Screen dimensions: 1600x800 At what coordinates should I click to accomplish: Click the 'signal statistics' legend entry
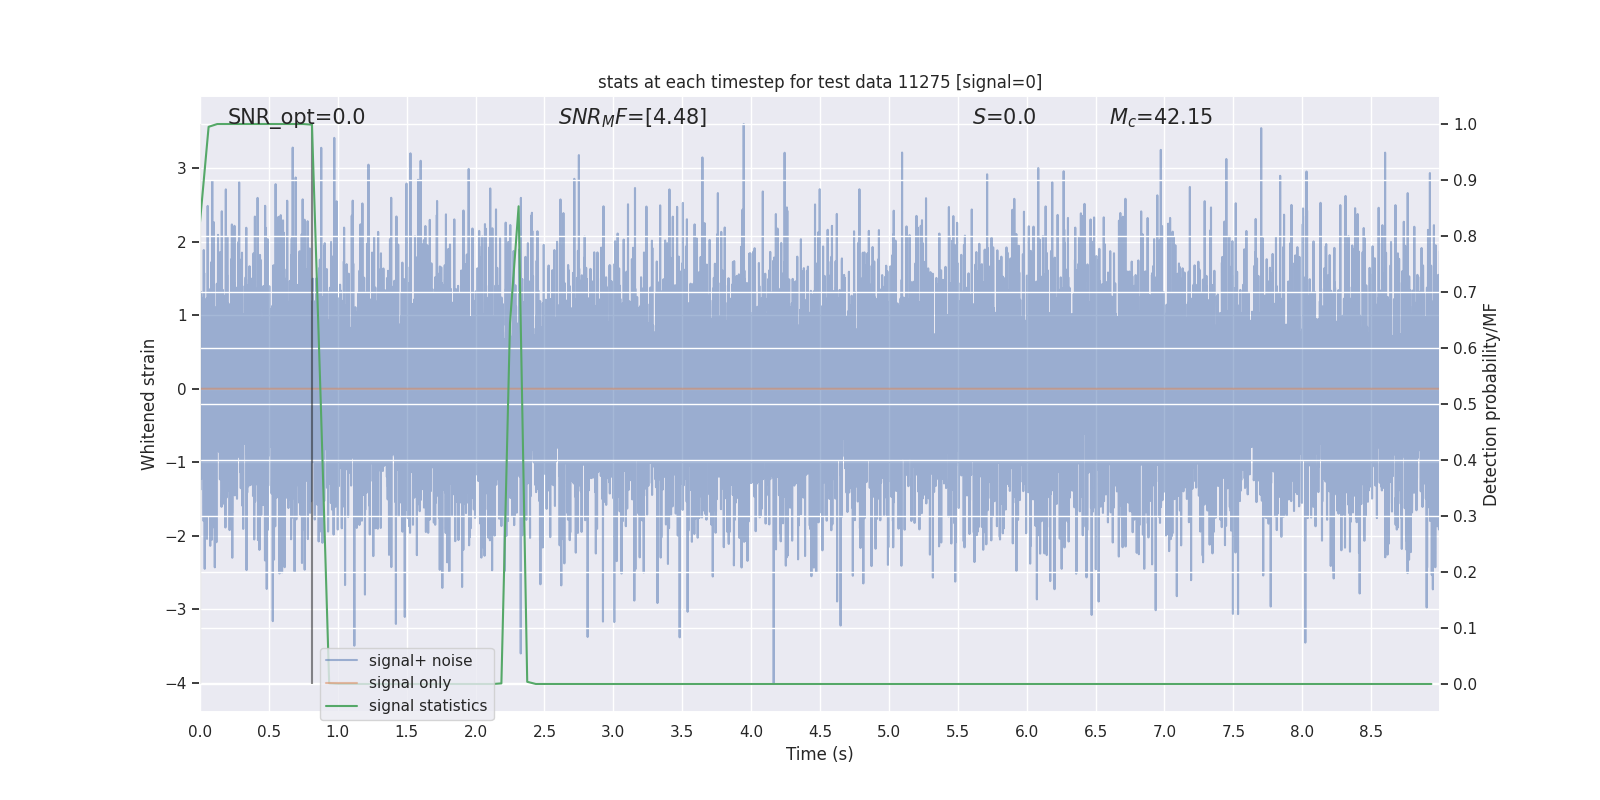428,706
